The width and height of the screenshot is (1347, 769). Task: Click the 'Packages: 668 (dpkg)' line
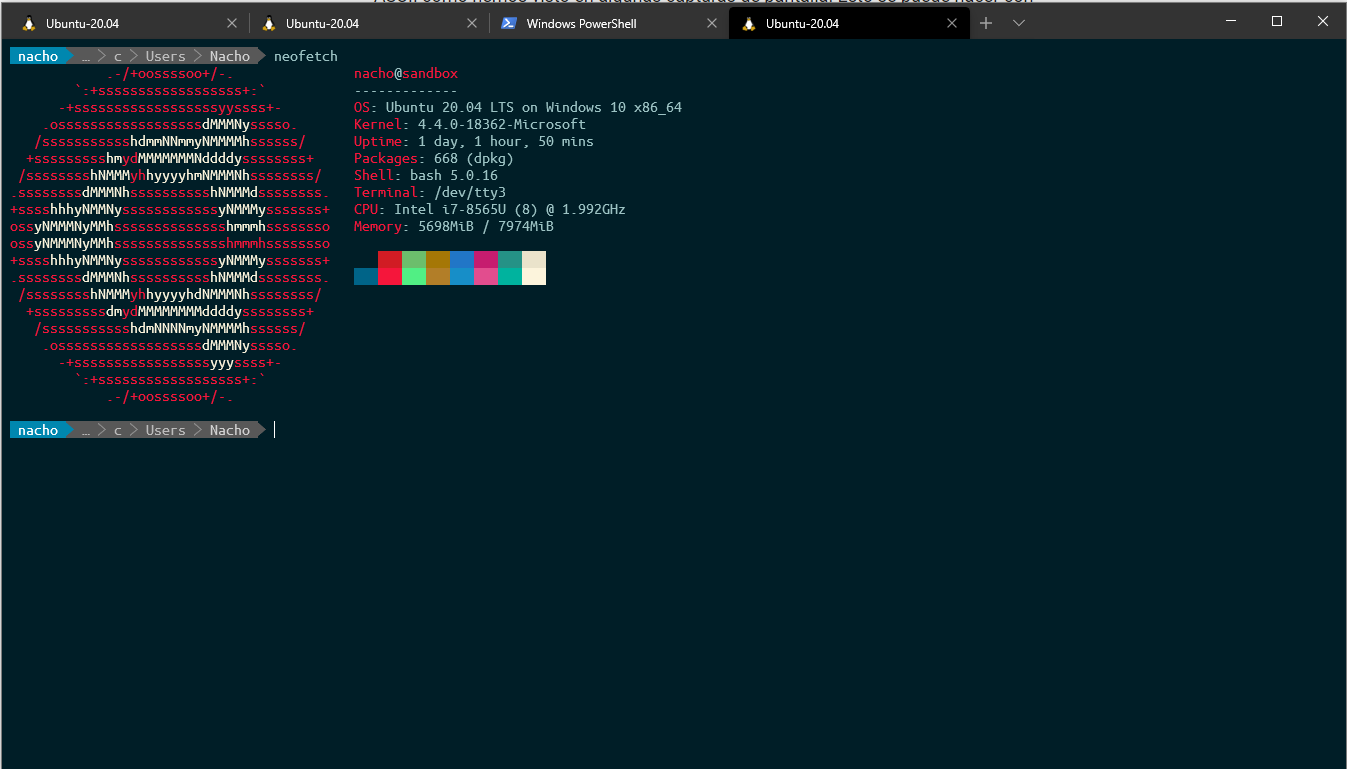click(434, 158)
